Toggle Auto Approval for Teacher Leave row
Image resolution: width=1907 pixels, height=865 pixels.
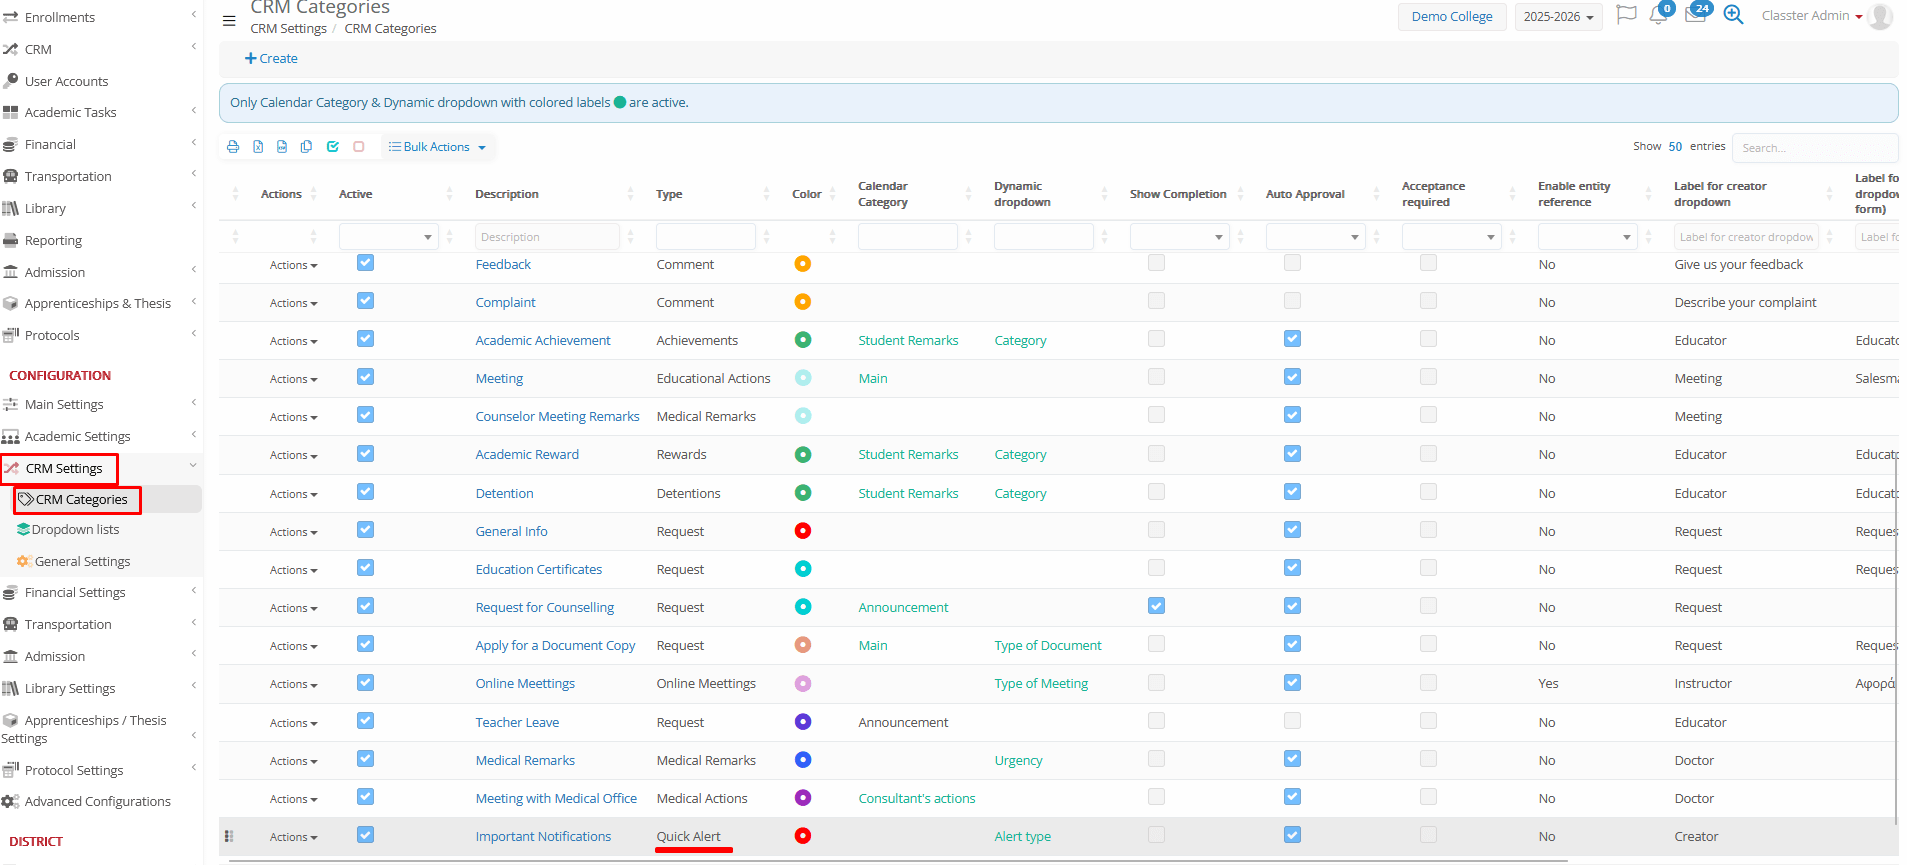(x=1292, y=721)
